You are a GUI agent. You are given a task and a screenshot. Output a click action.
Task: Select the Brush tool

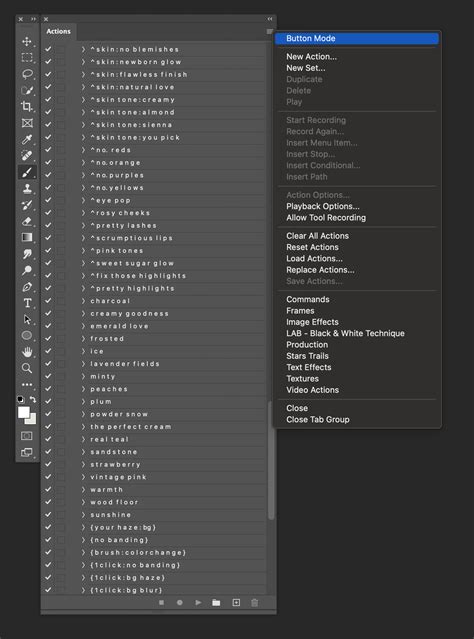coord(27,172)
